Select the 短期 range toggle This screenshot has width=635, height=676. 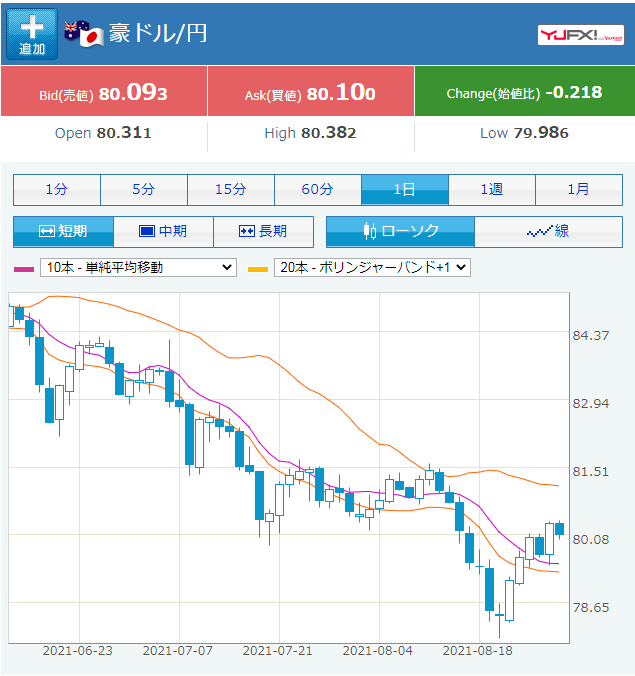[x=63, y=232]
